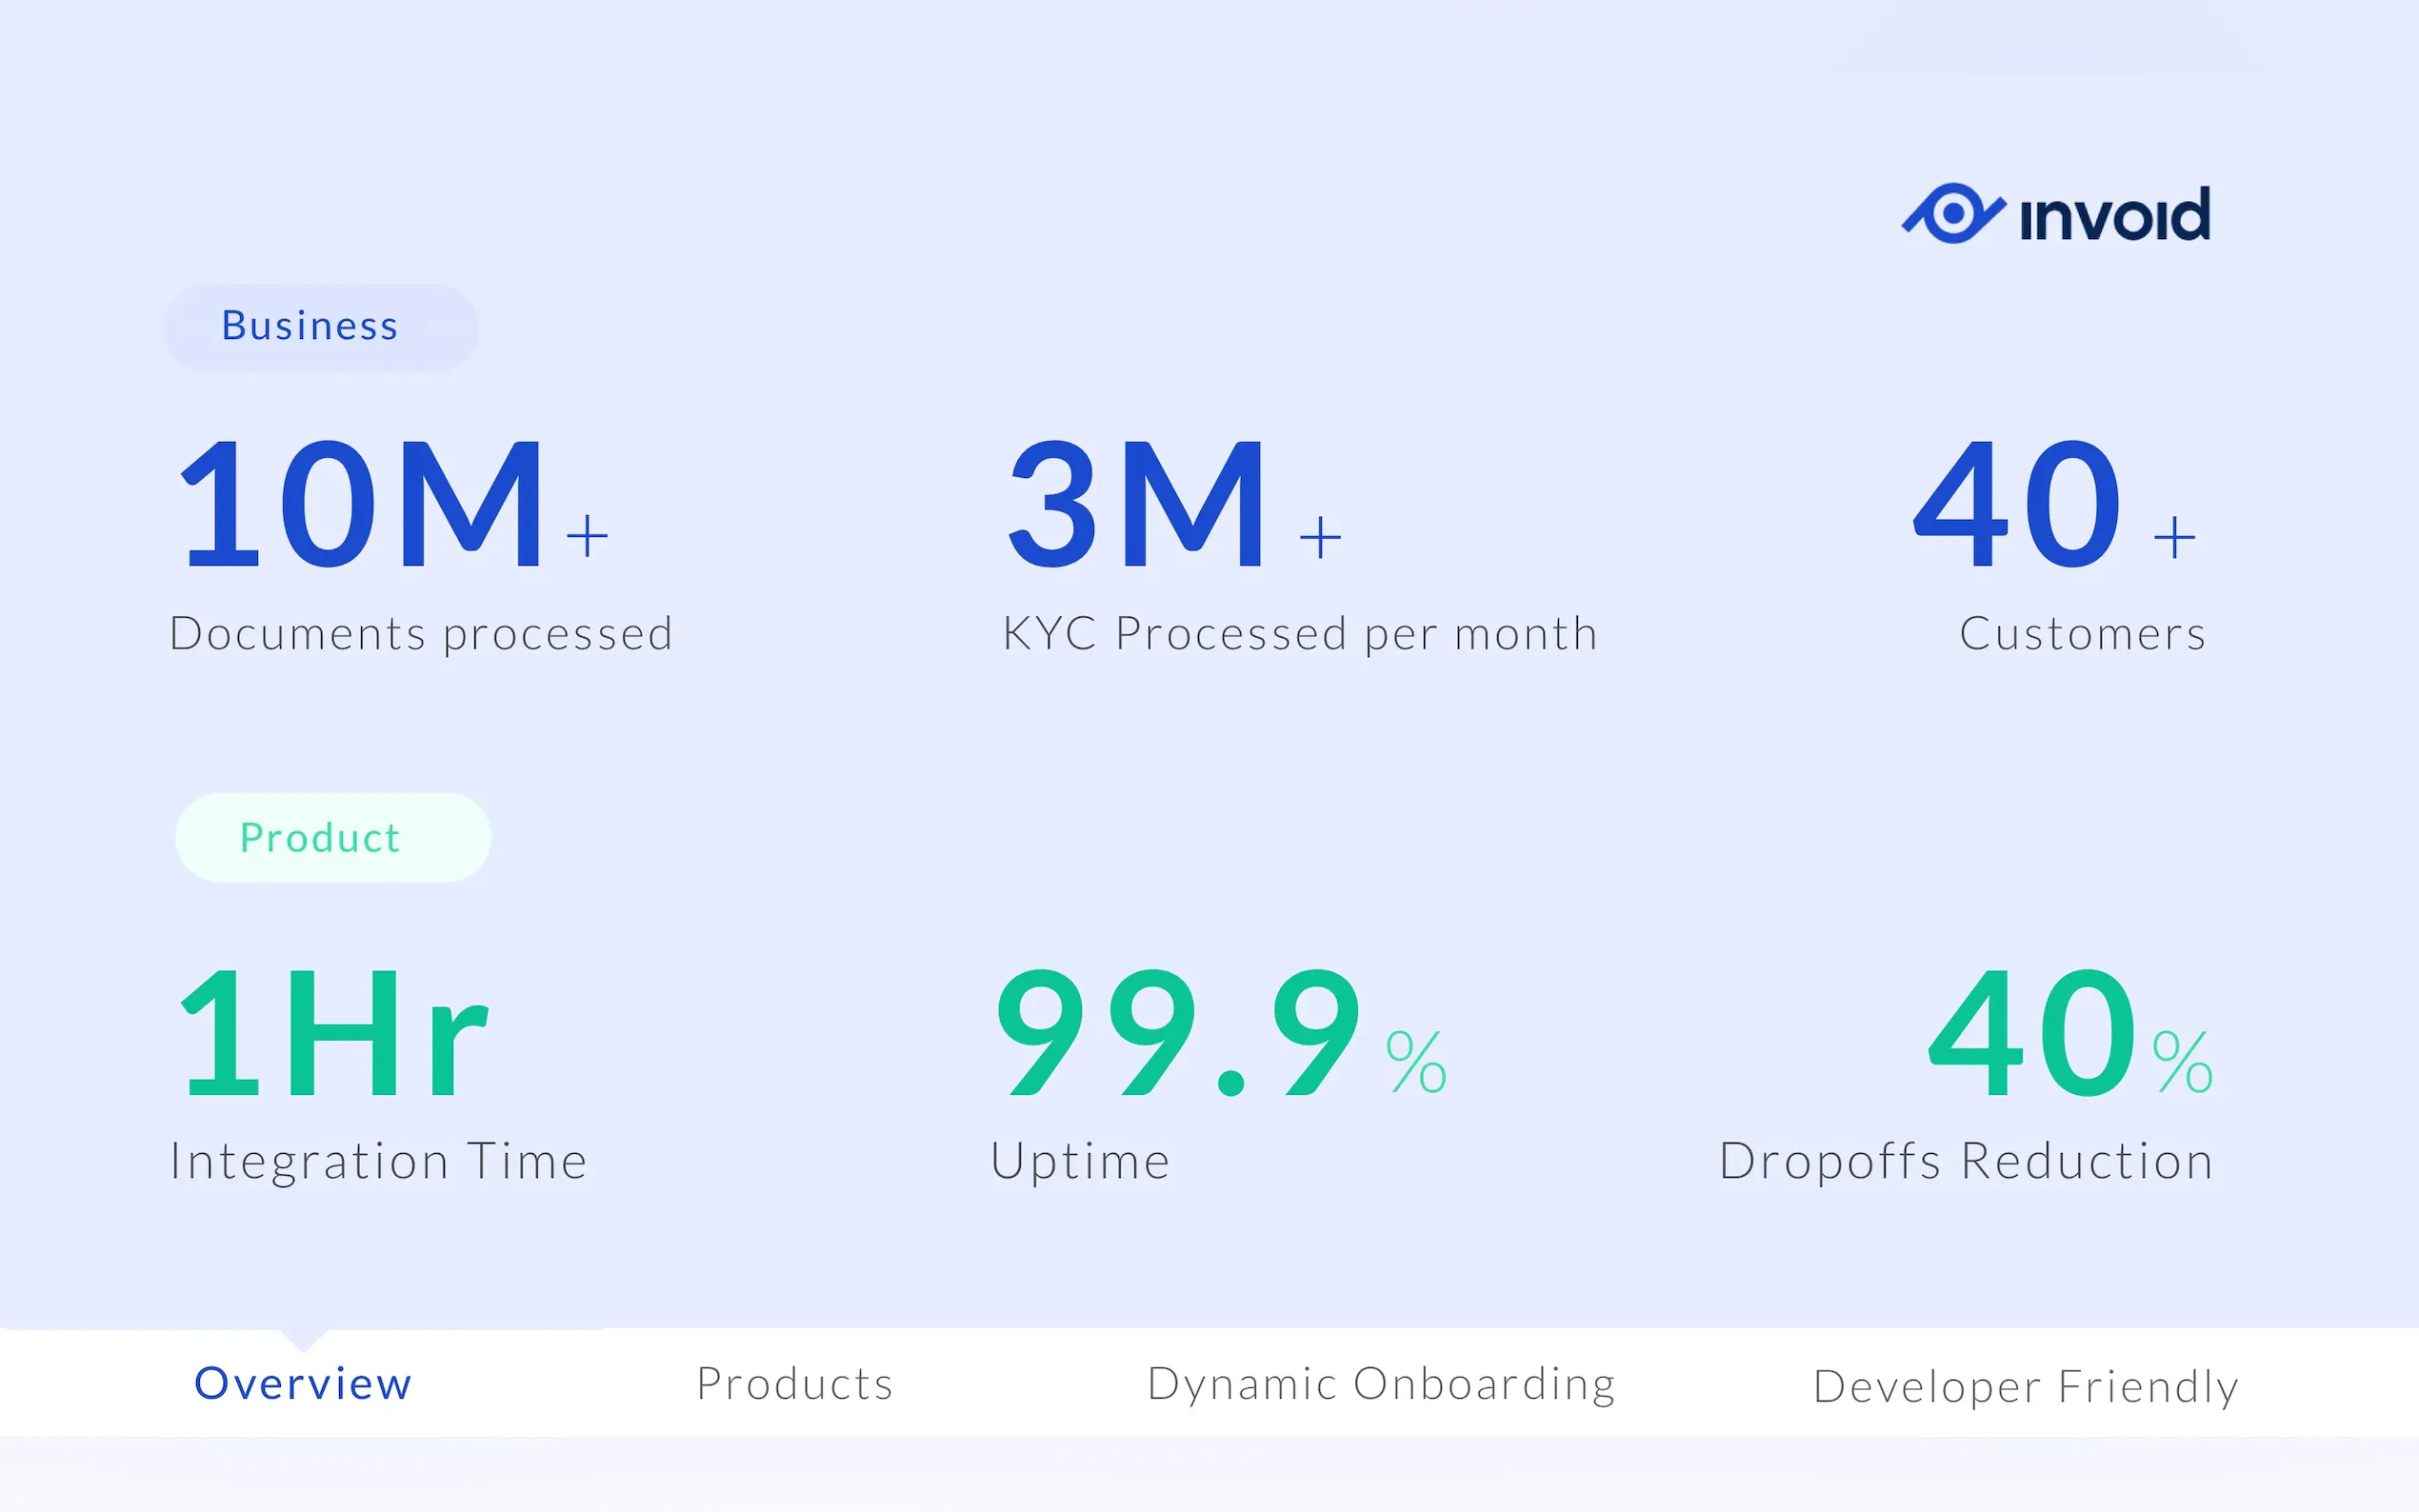This screenshot has width=2419, height=1512.
Task: Click the Integration Time label
Action: tap(378, 1161)
